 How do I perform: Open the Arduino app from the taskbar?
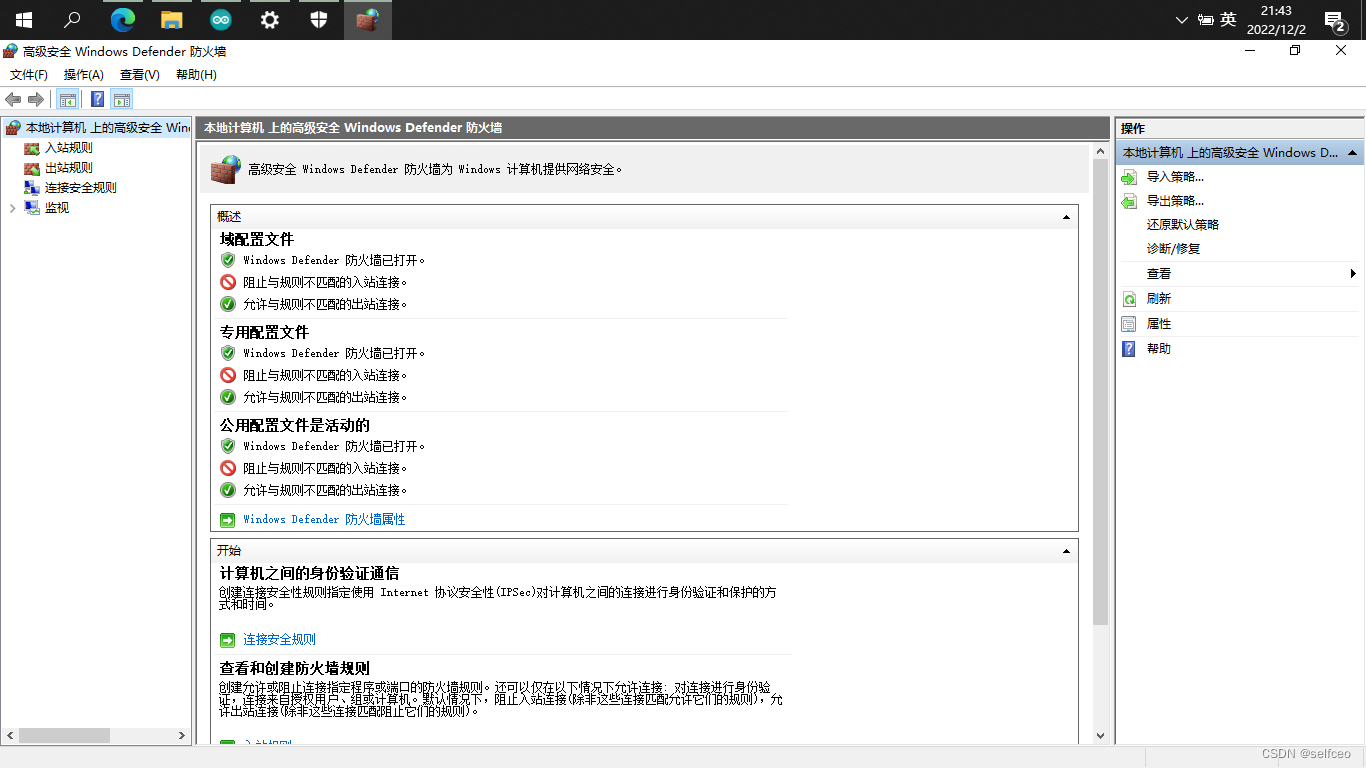(x=221, y=20)
